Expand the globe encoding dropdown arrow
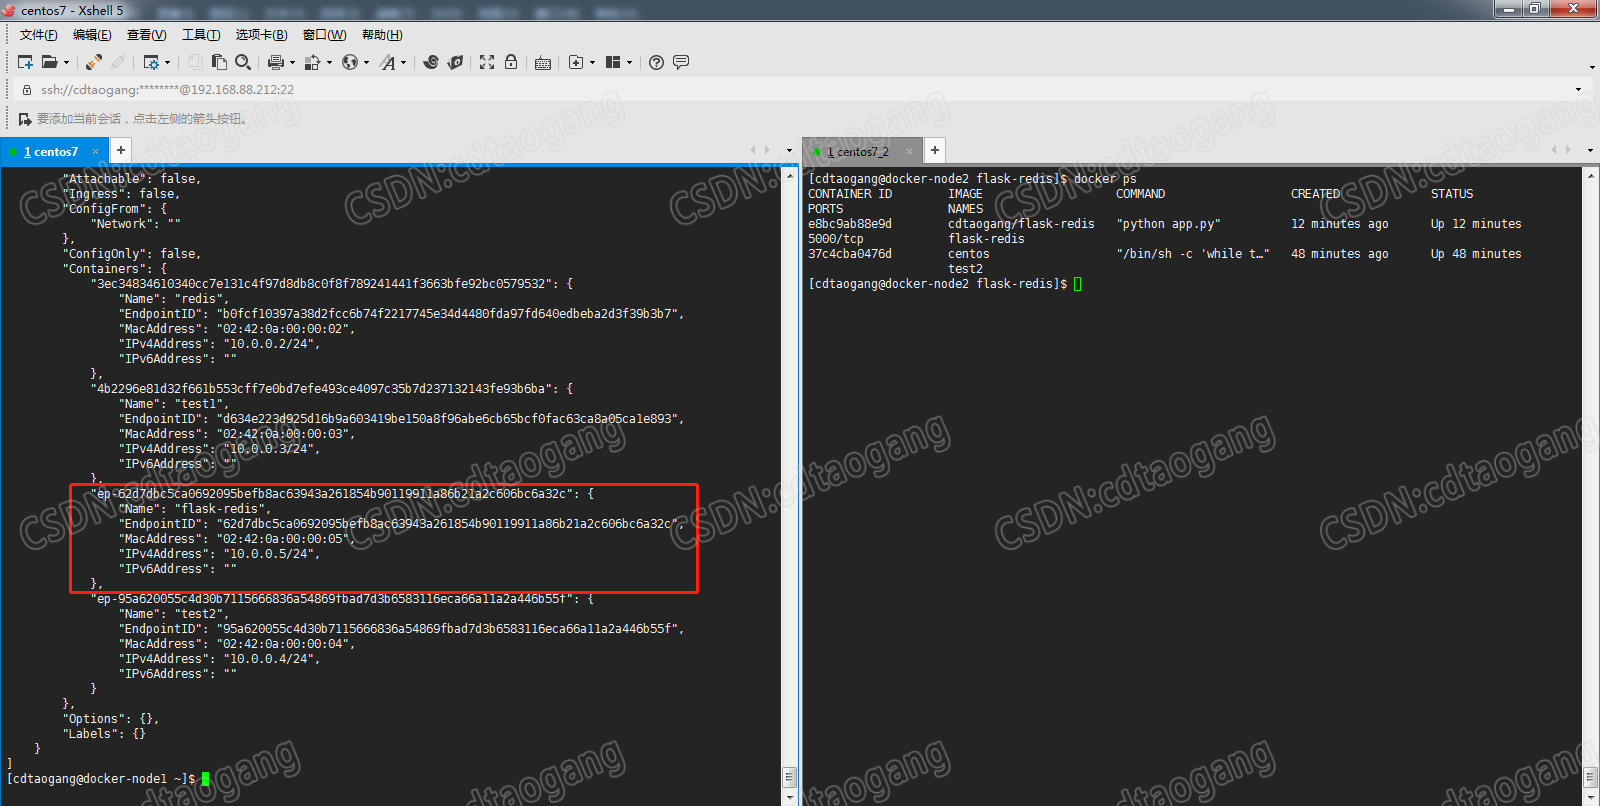The height and width of the screenshot is (806, 1600). pos(366,62)
